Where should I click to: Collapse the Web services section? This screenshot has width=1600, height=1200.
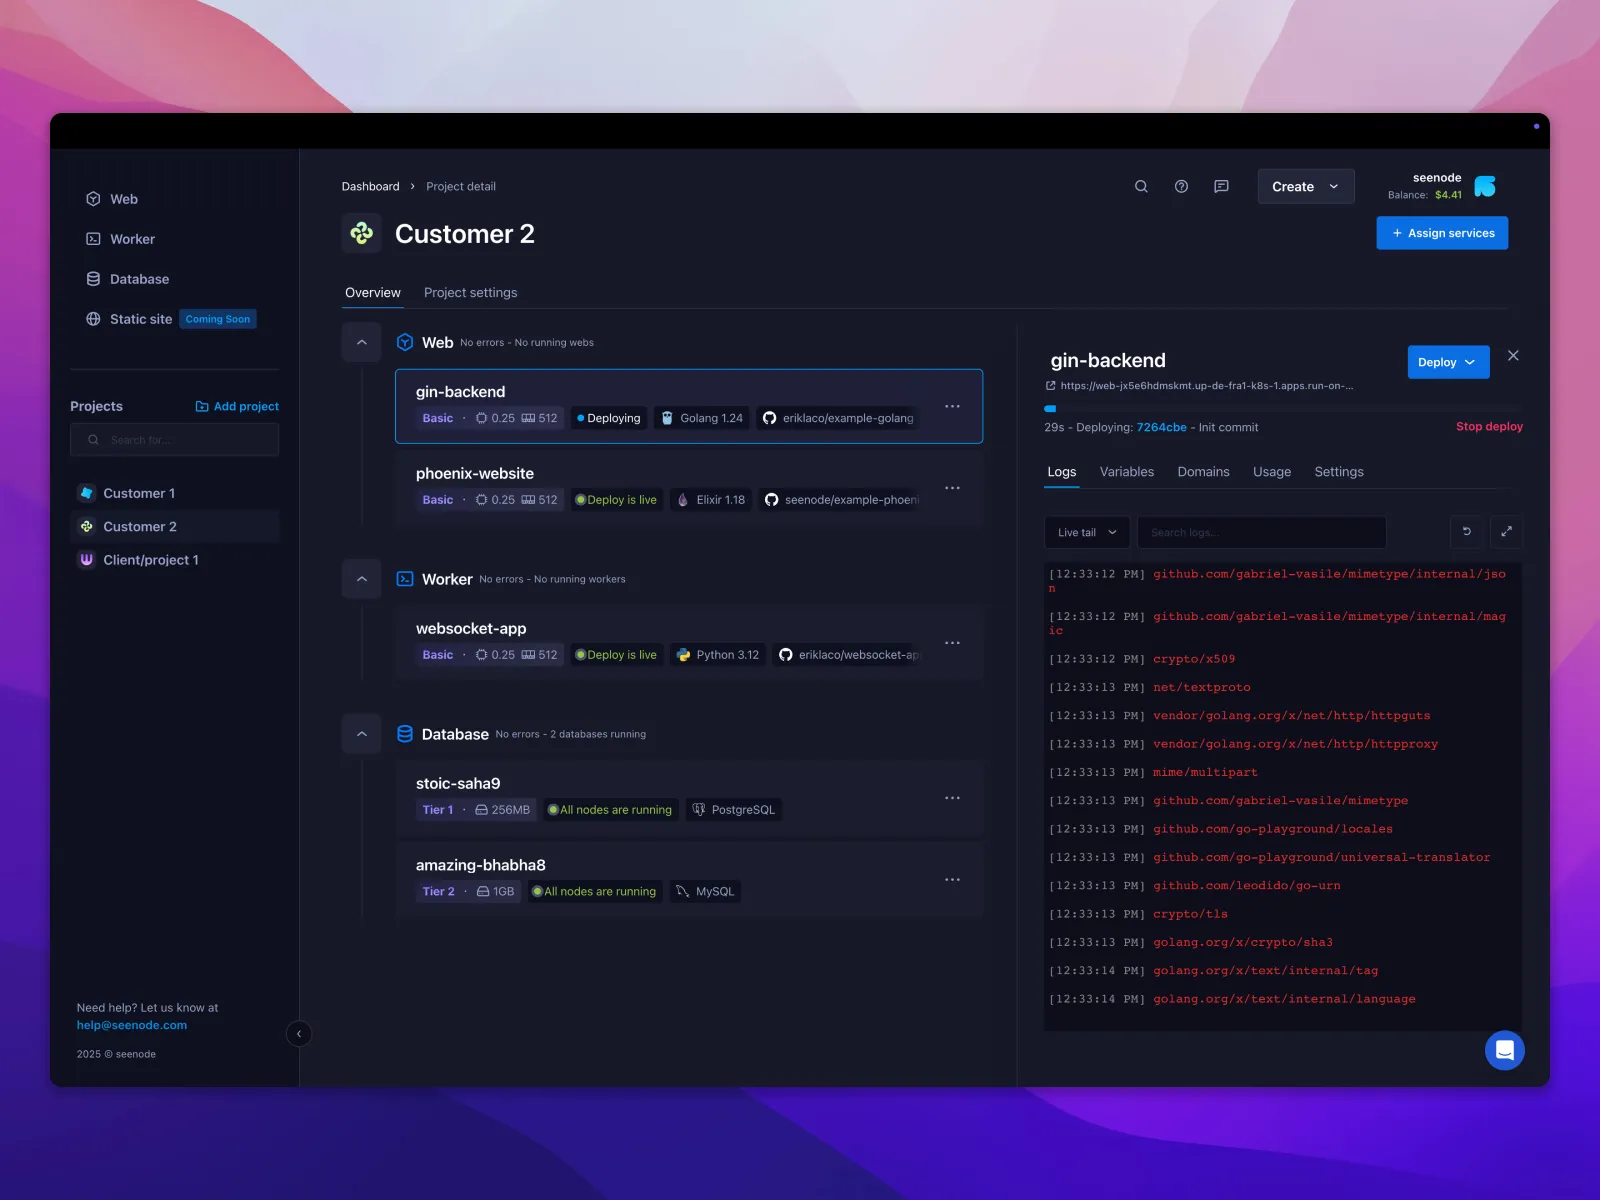[362, 343]
